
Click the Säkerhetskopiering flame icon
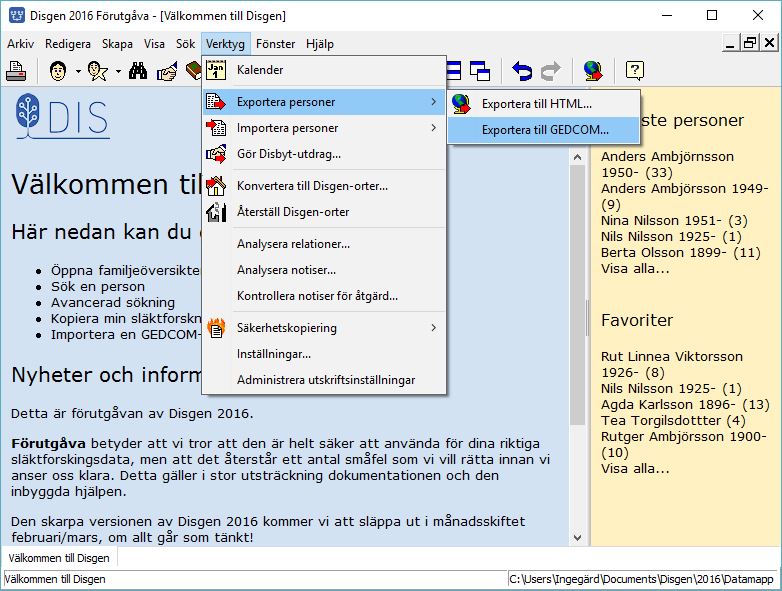tap(216, 328)
